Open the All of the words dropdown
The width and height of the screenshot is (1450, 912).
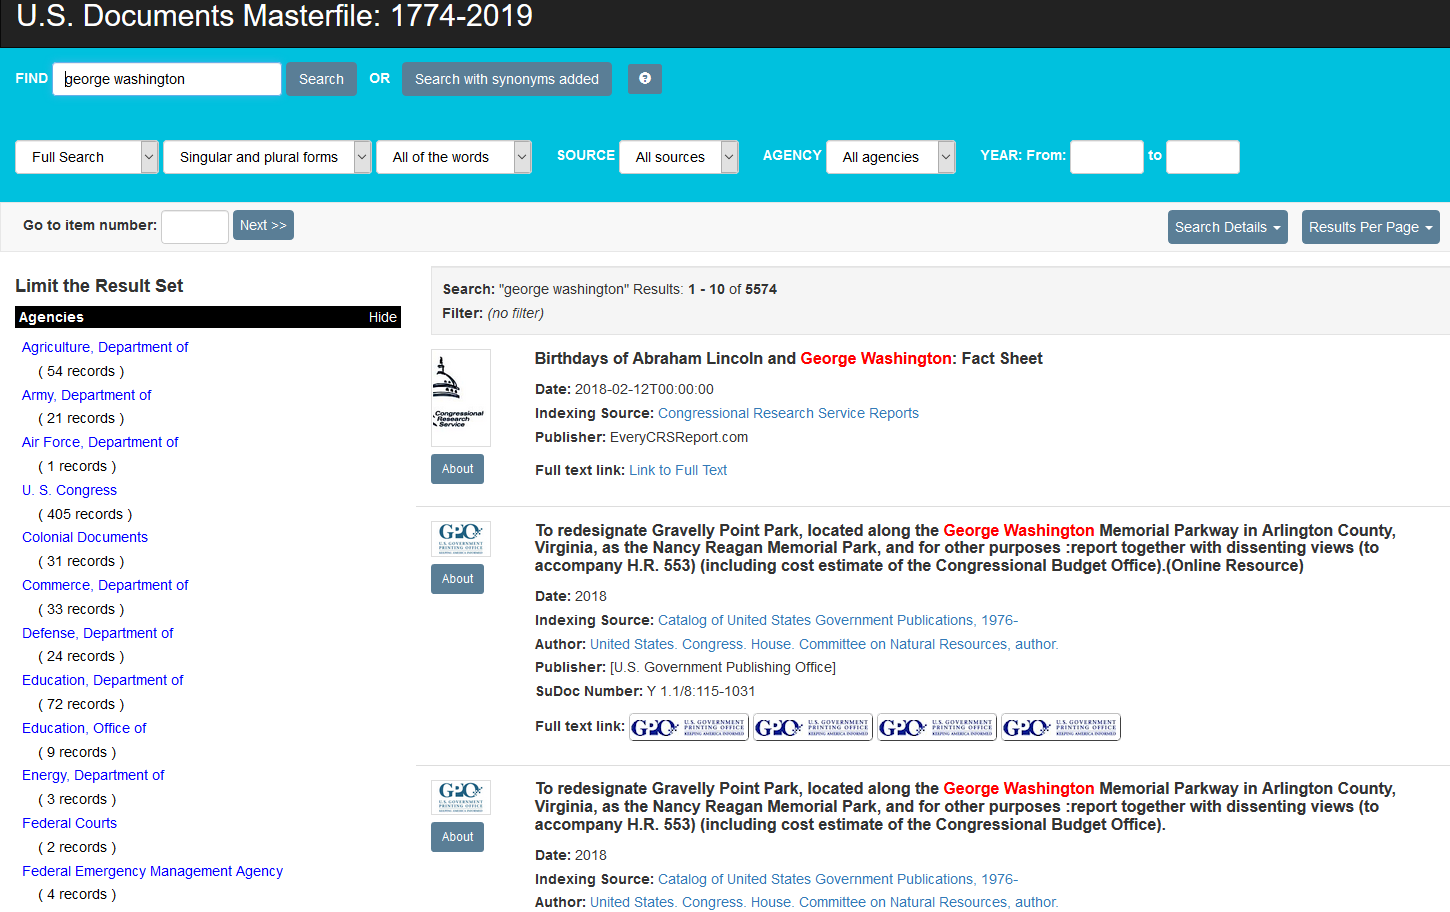(x=454, y=157)
